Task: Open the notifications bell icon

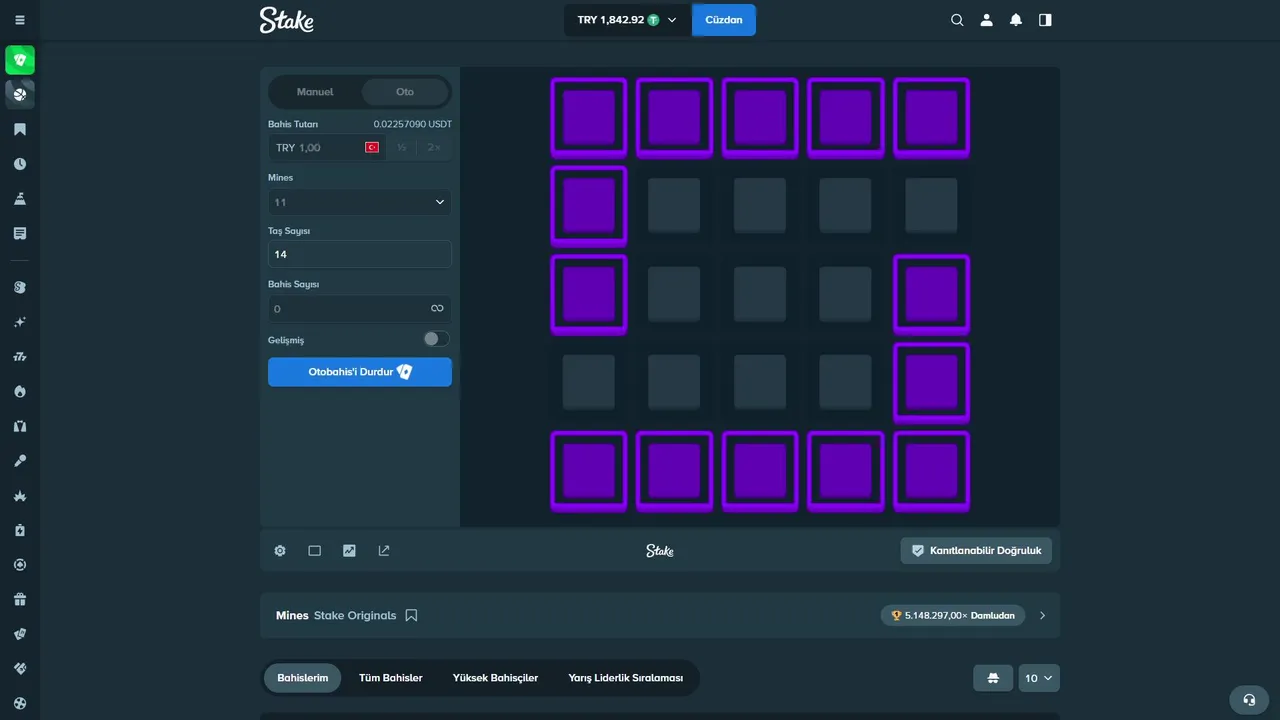Action: point(1016,20)
